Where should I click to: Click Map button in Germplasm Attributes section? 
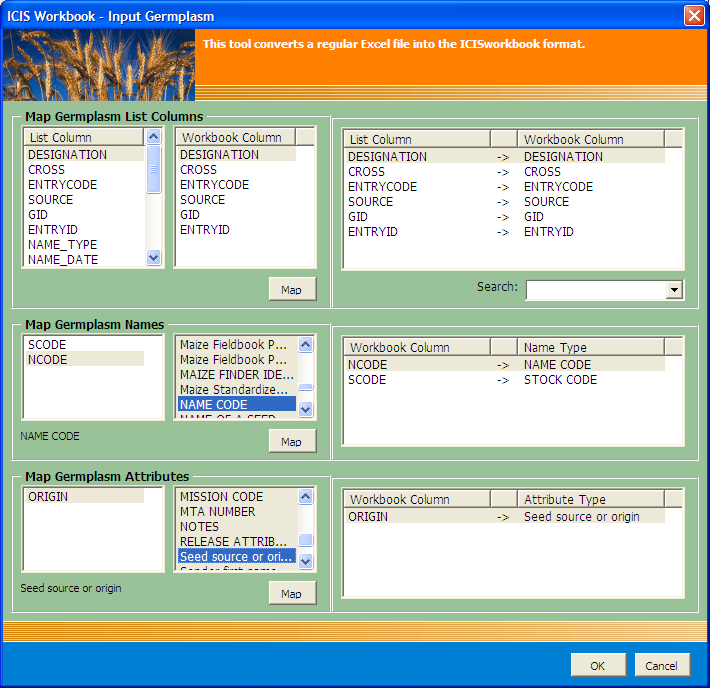(292, 593)
